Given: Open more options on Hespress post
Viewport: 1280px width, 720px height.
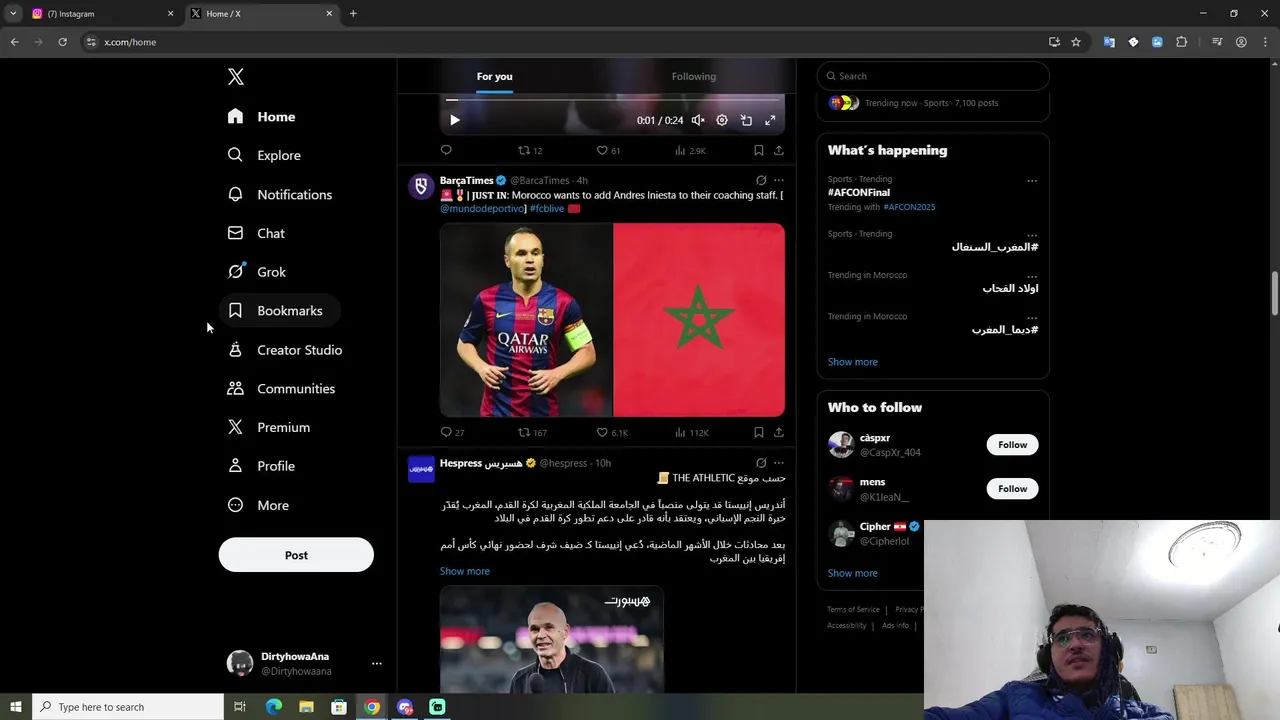Looking at the screenshot, I should 779,463.
